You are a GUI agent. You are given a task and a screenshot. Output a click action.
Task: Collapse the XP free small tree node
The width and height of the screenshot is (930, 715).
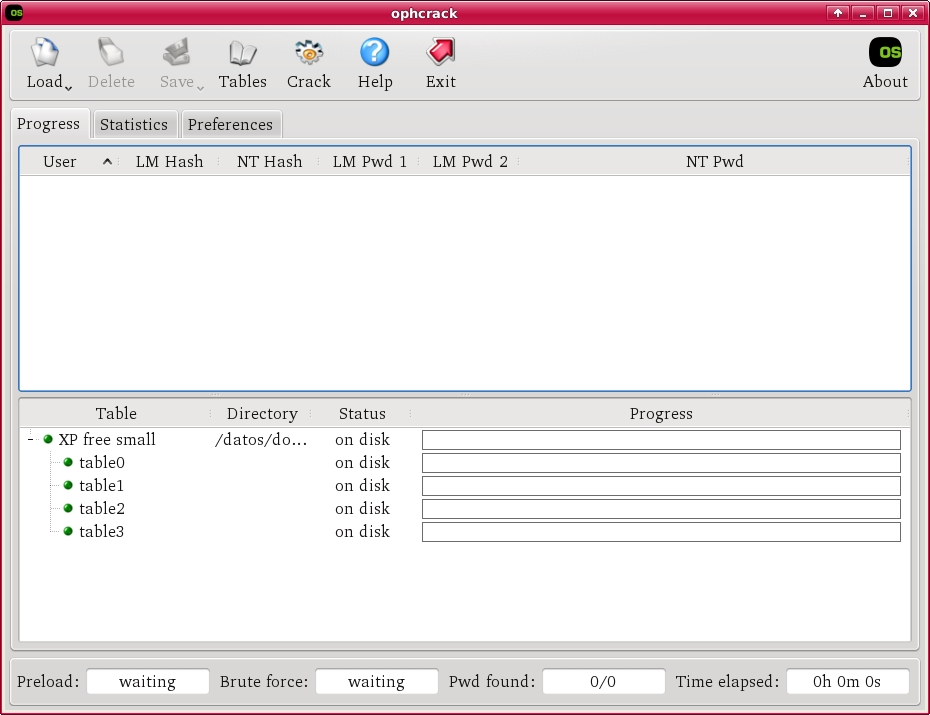coord(31,439)
